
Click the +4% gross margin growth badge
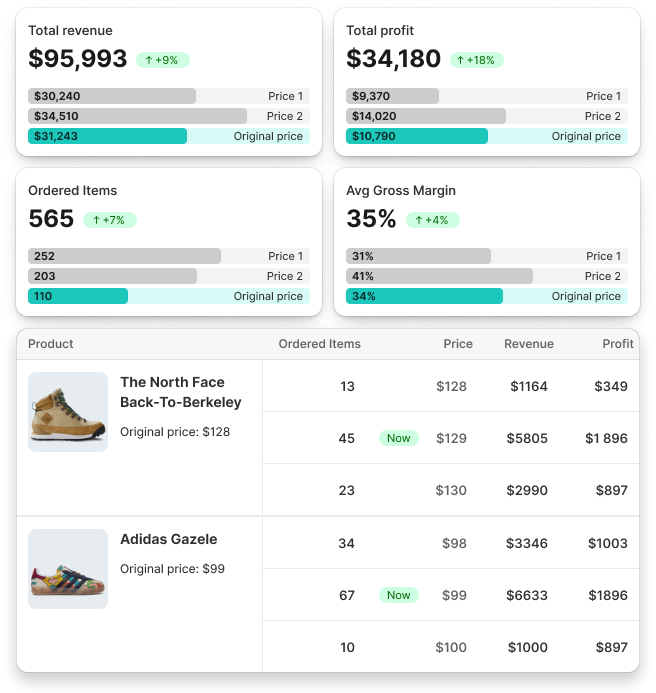(433, 220)
